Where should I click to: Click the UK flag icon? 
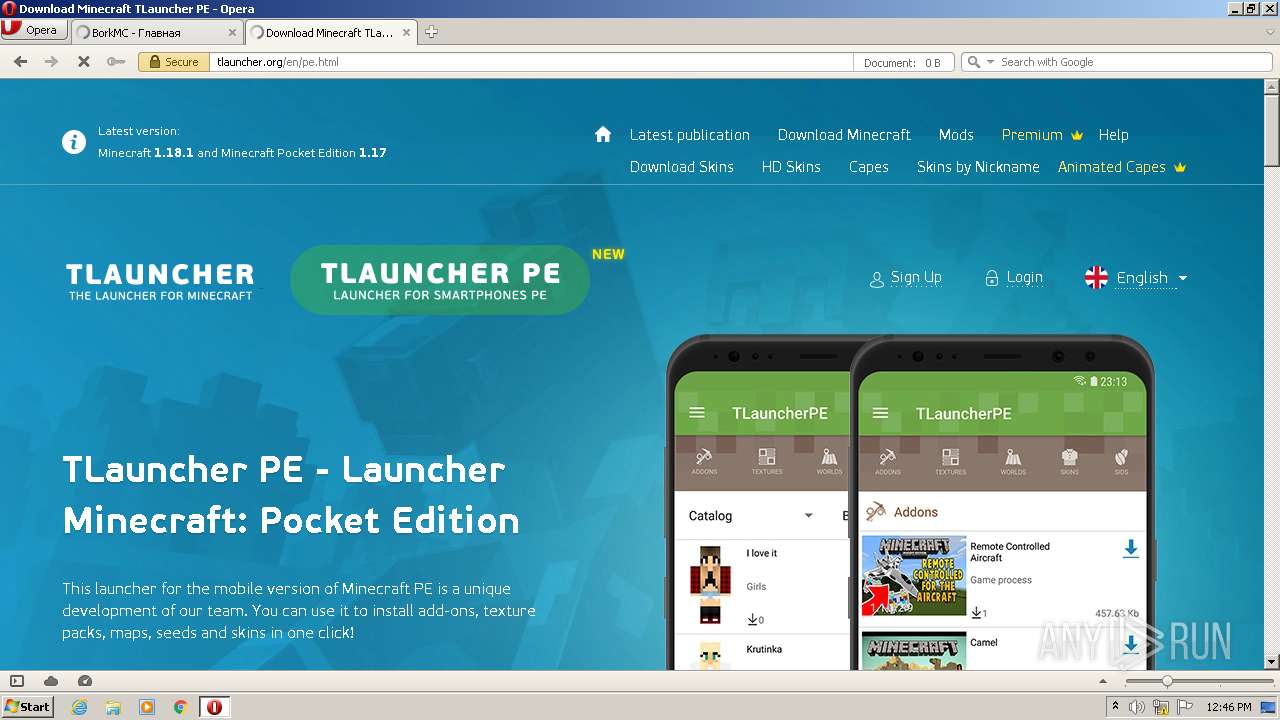tap(1096, 278)
